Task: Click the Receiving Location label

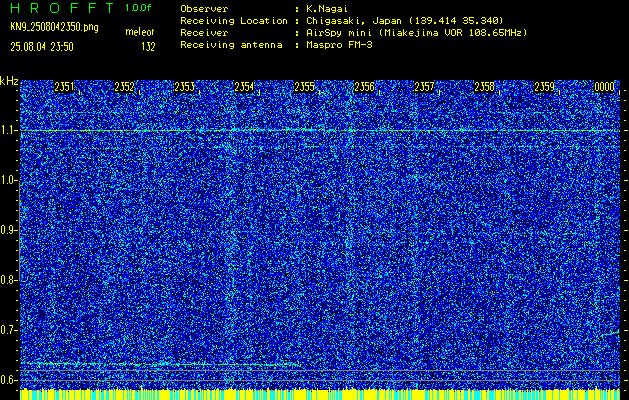Action: point(234,21)
